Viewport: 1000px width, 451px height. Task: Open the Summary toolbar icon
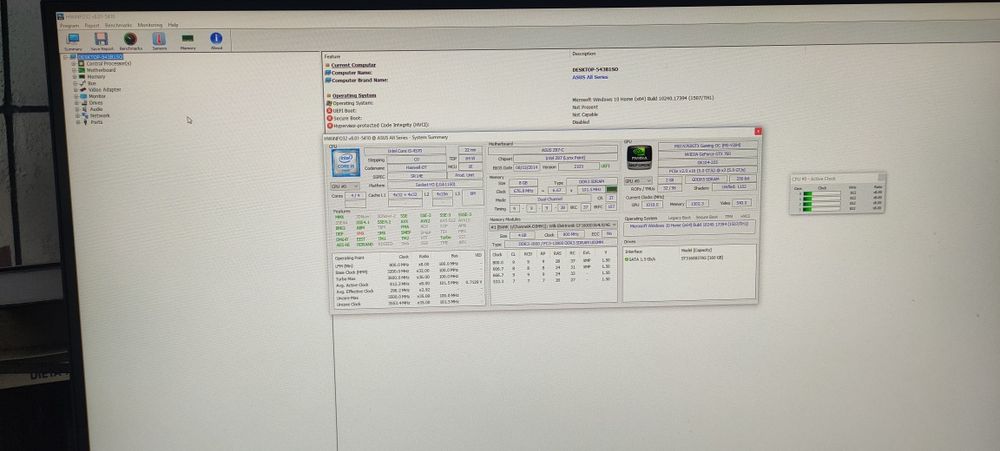73,39
